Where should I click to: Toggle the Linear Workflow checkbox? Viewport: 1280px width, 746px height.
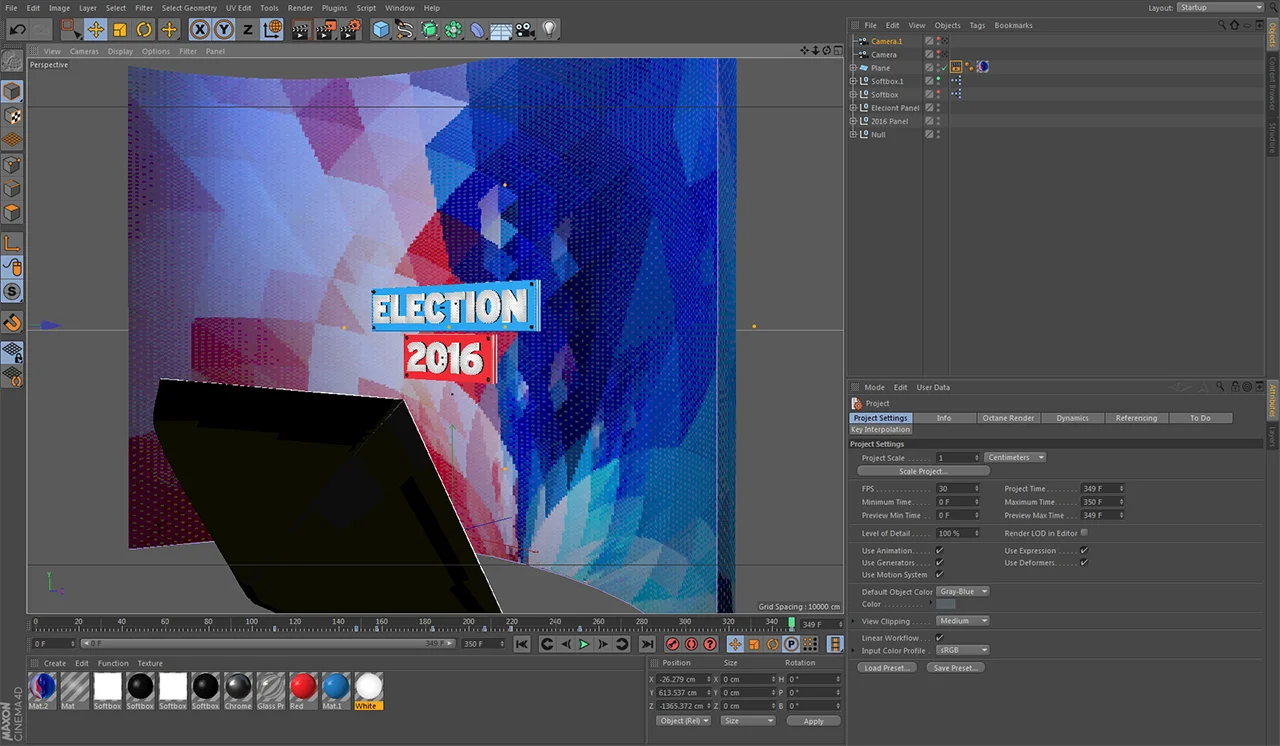[939, 638]
